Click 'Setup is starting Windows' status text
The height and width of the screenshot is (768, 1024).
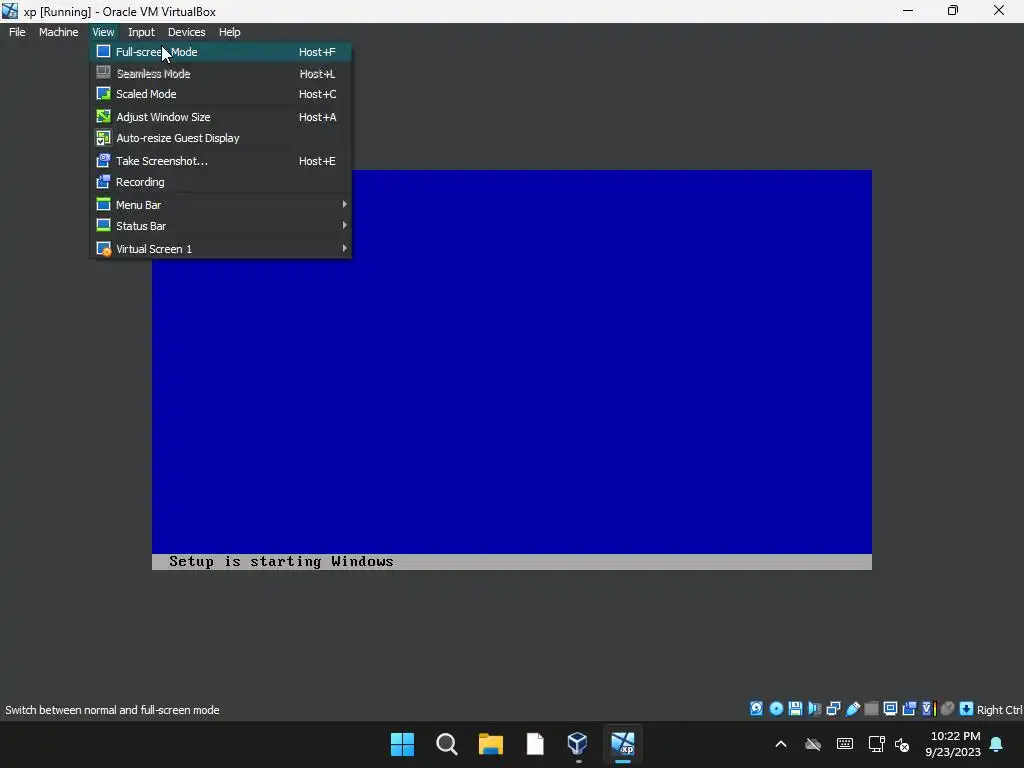click(x=281, y=562)
